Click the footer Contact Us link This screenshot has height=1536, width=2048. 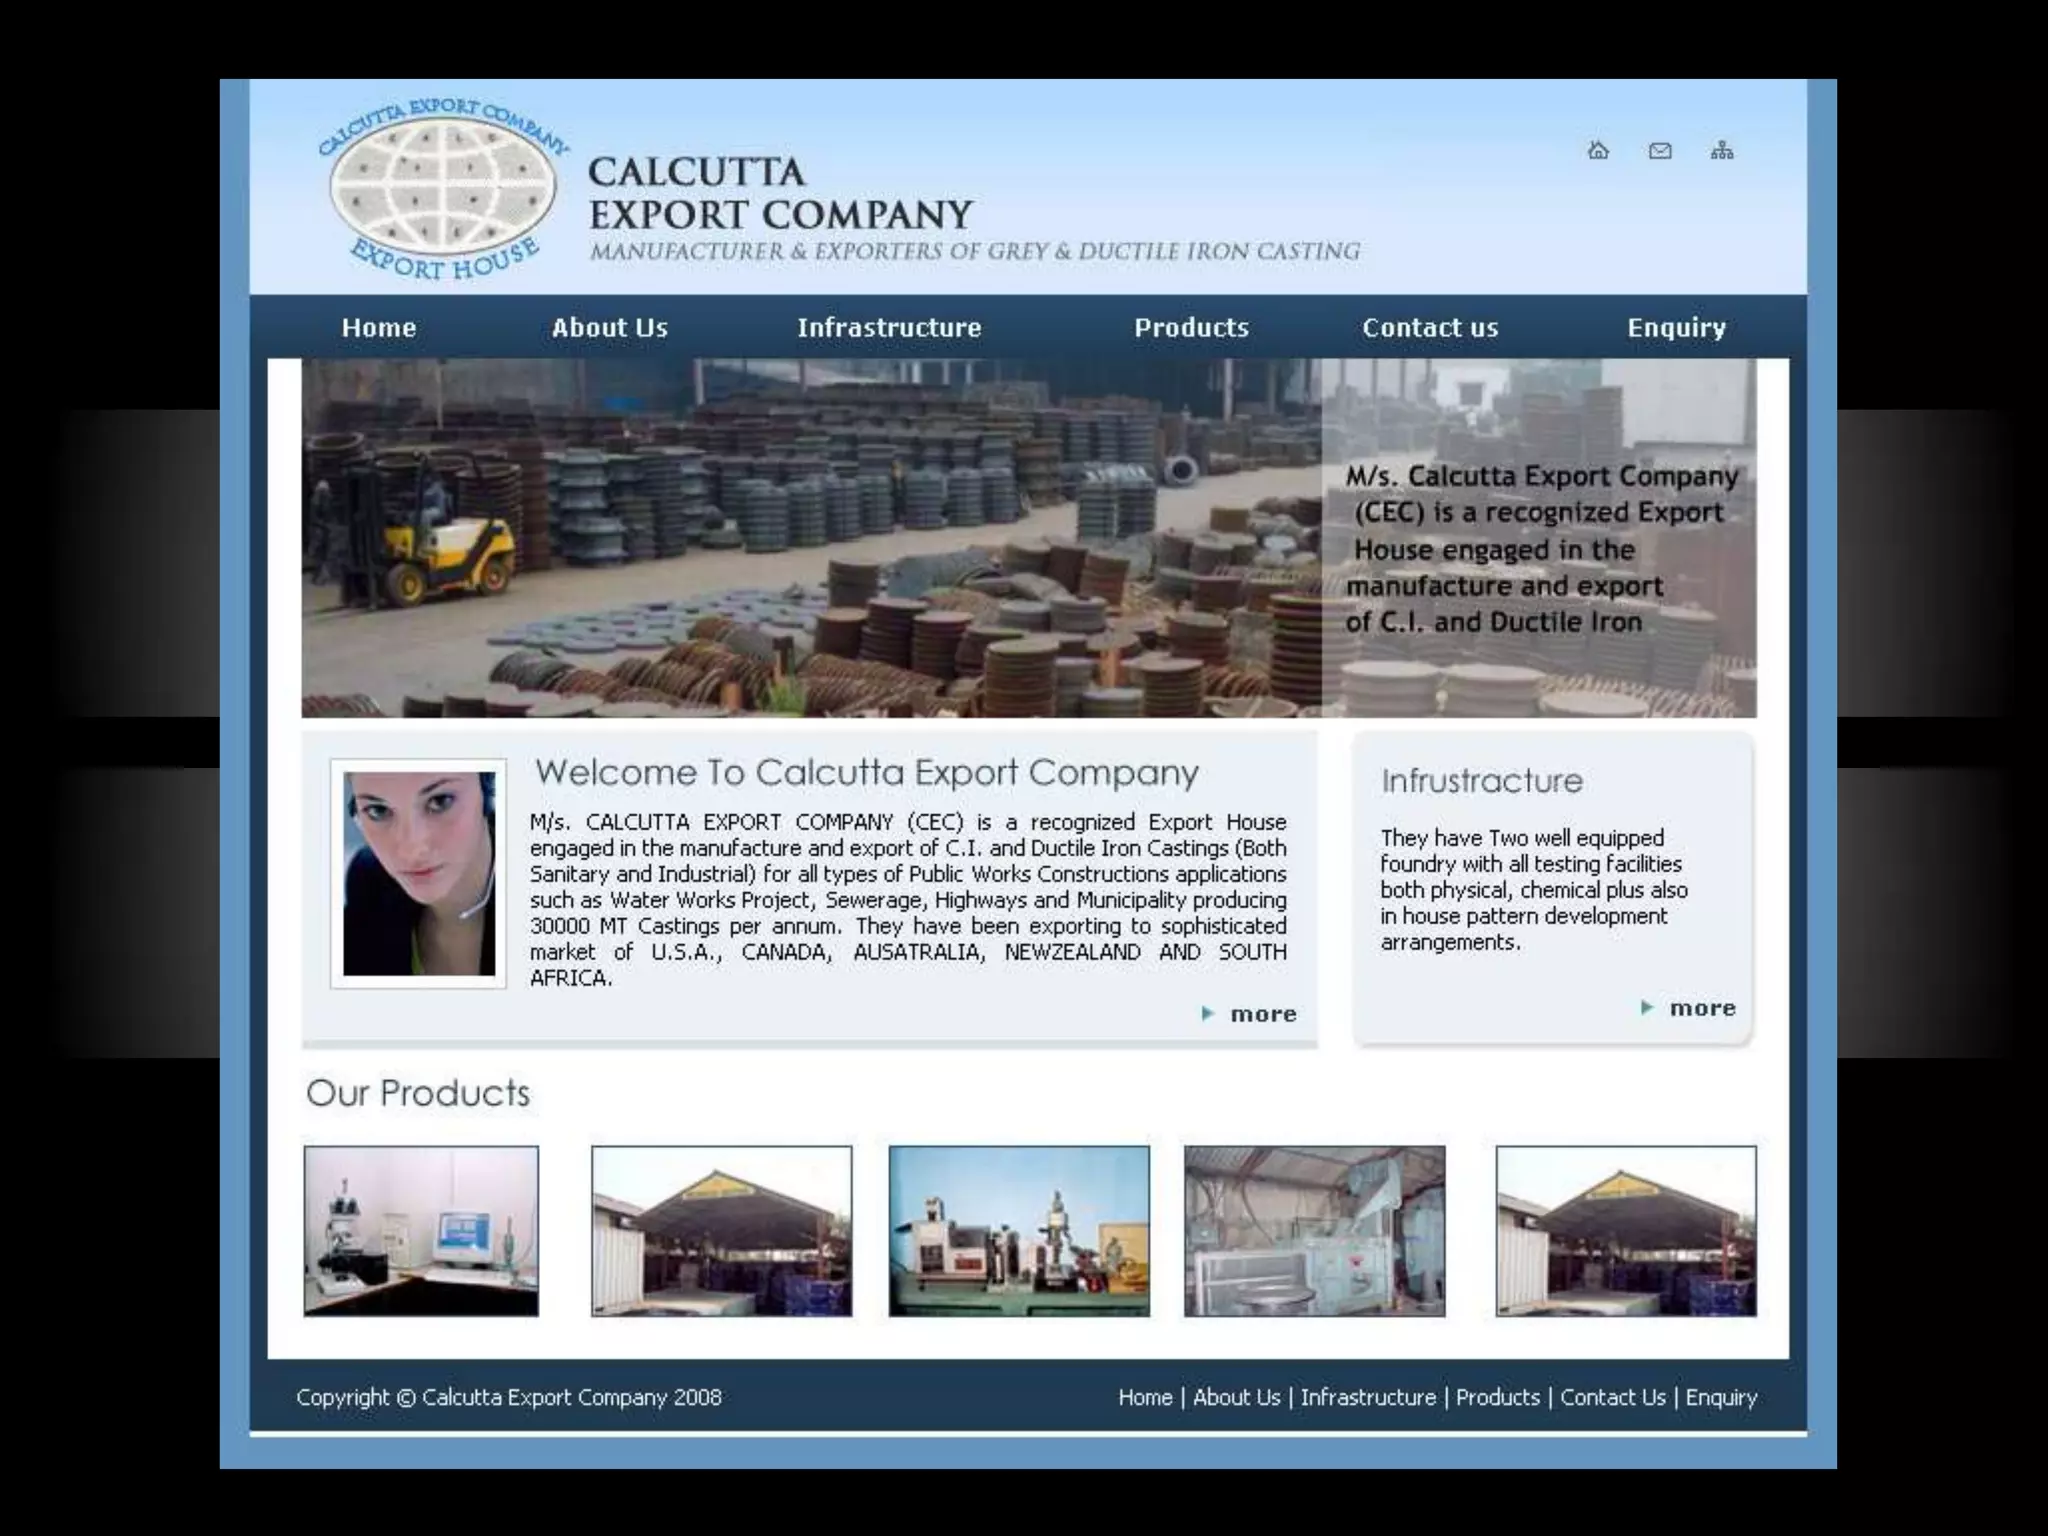1612,1397
